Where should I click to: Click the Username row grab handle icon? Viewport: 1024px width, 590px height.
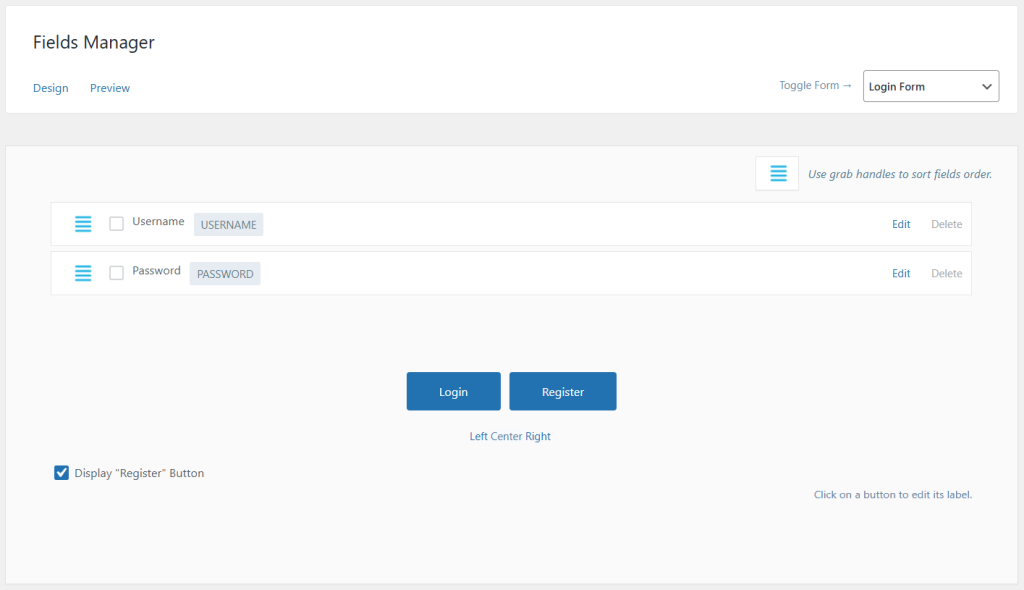pyautogui.click(x=83, y=224)
